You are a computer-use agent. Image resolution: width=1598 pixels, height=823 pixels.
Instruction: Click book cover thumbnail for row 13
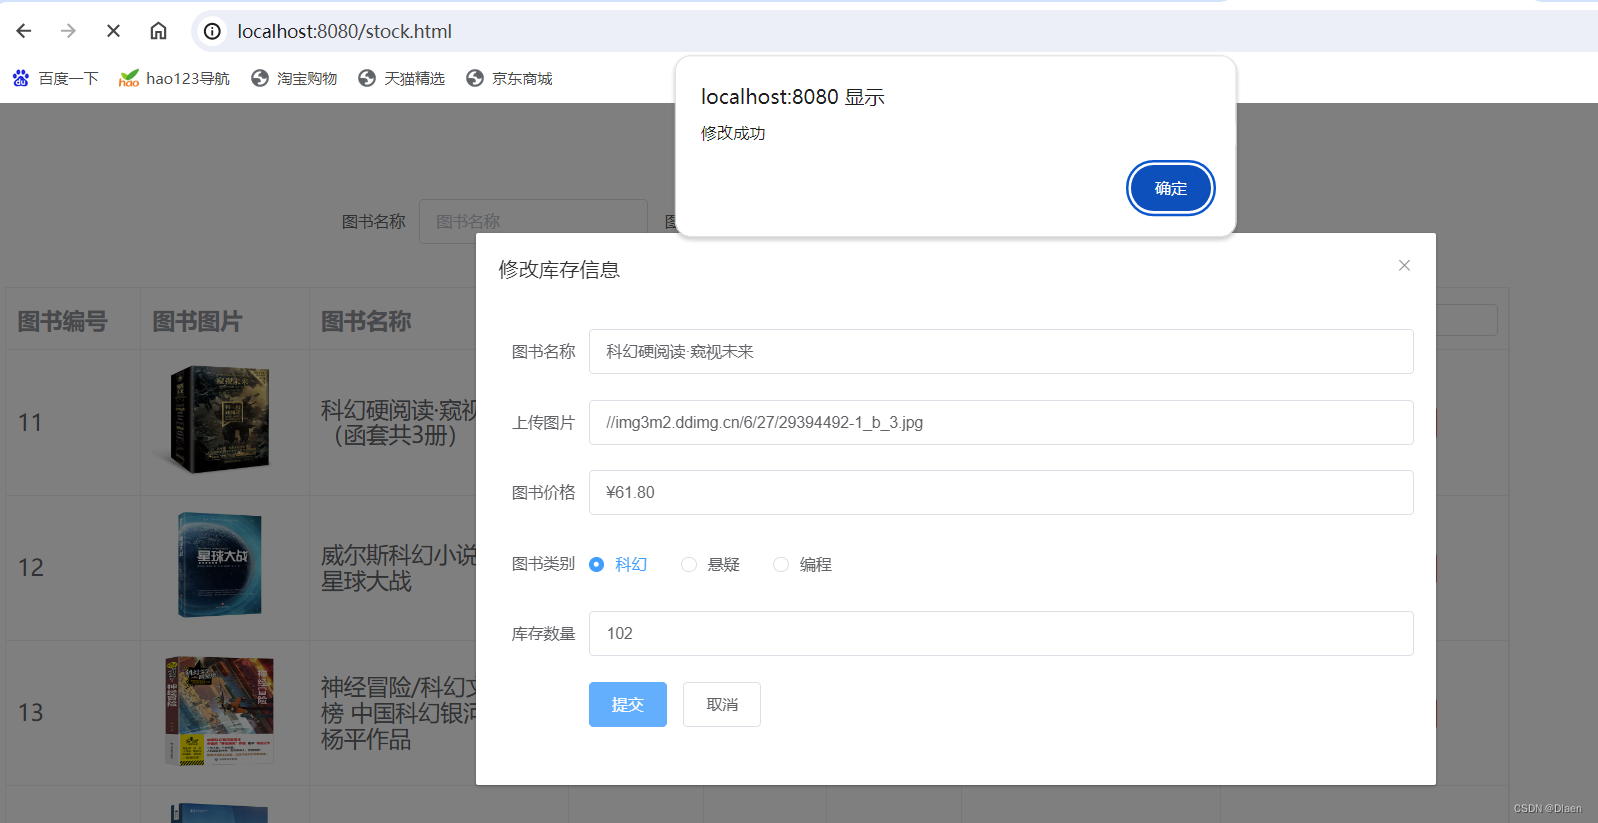click(x=219, y=711)
